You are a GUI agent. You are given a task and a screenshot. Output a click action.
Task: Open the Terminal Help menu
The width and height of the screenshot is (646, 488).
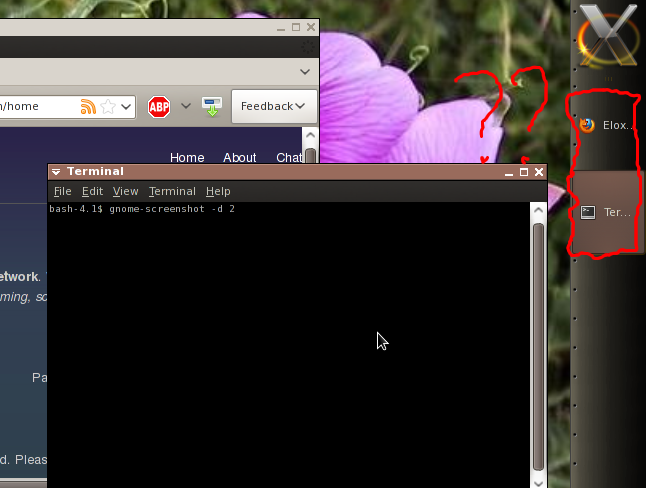[x=218, y=191]
